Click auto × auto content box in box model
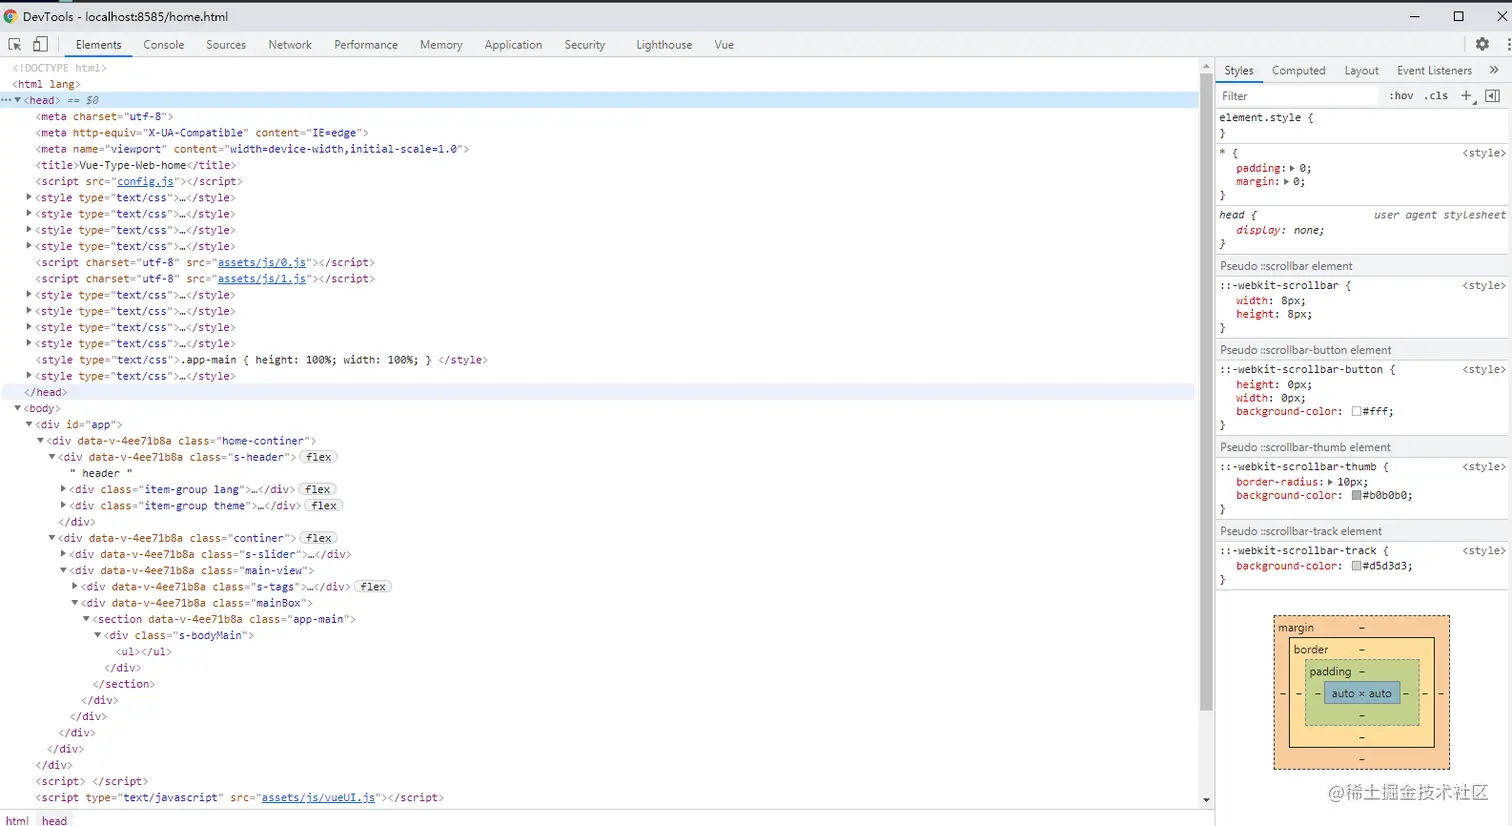Viewport: 1512px width, 826px height. click(x=1361, y=693)
